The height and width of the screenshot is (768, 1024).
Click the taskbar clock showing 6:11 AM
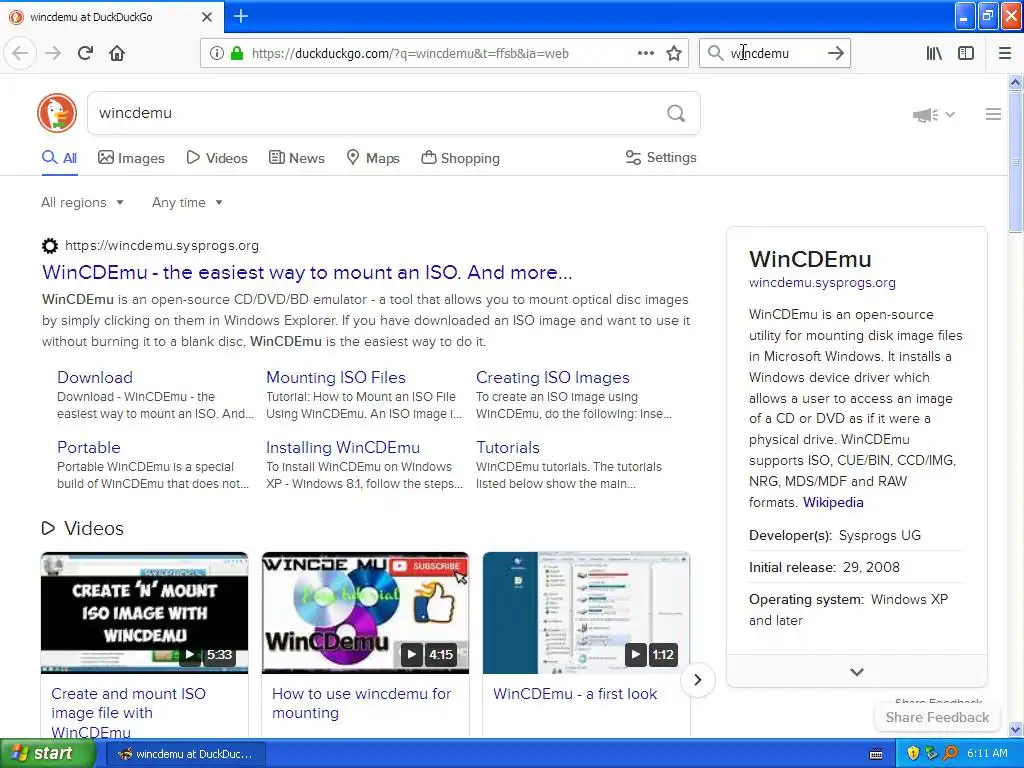pyautogui.click(x=987, y=754)
